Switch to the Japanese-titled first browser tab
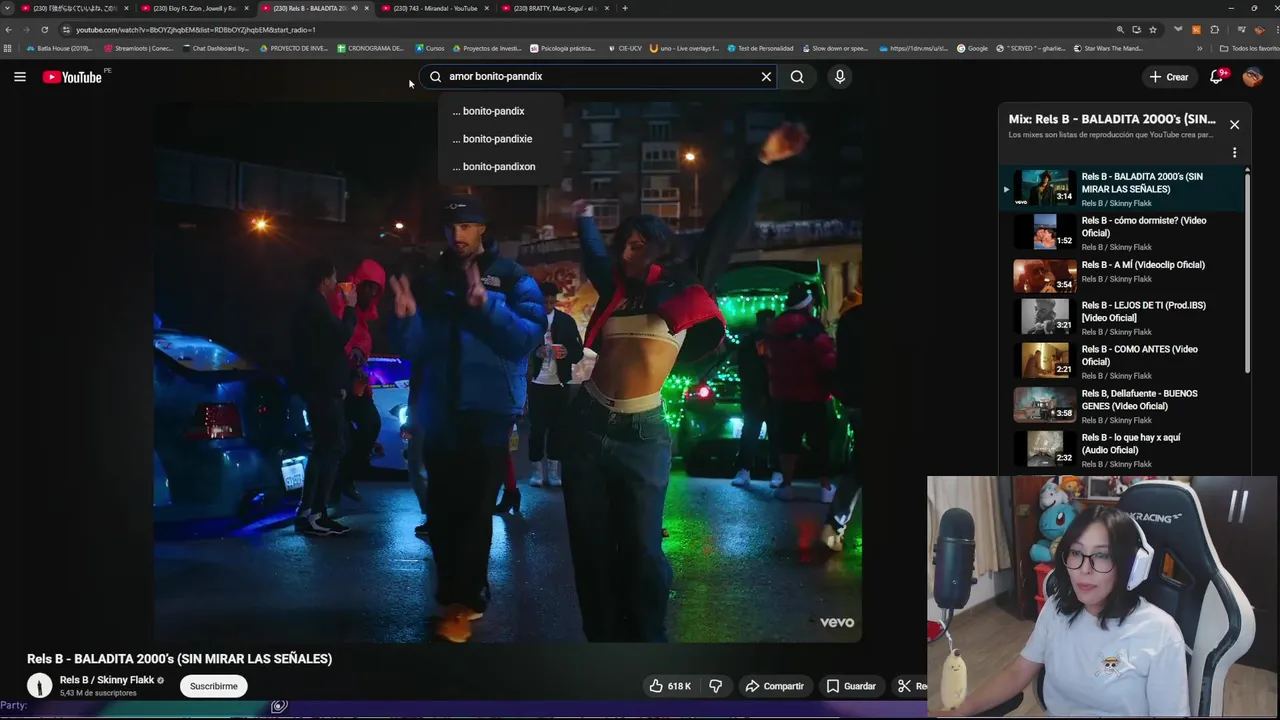Image resolution: width=1280 pixels, height=720 pixels. (75, 8)
